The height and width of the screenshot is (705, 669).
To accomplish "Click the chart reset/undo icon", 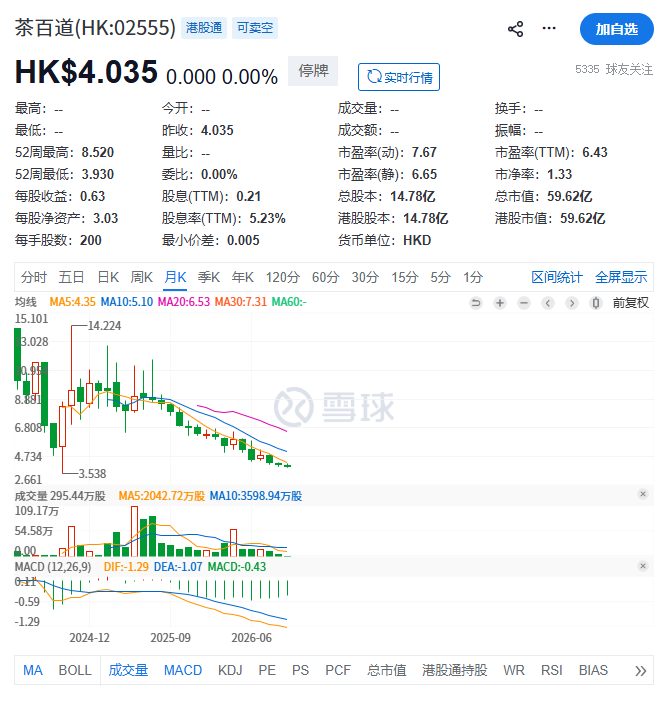I will 476,303.
